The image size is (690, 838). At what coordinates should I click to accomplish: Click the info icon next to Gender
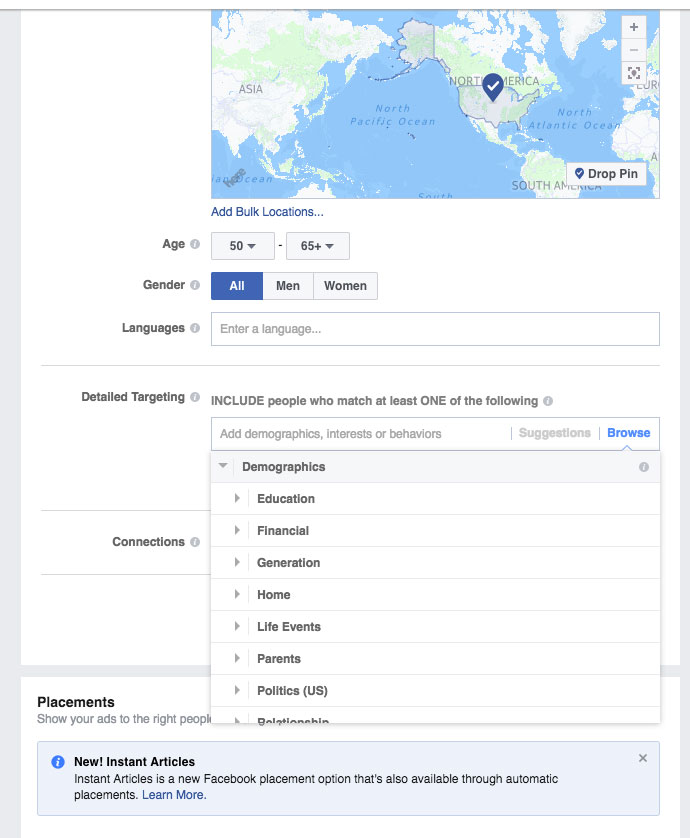coord(195,285)
